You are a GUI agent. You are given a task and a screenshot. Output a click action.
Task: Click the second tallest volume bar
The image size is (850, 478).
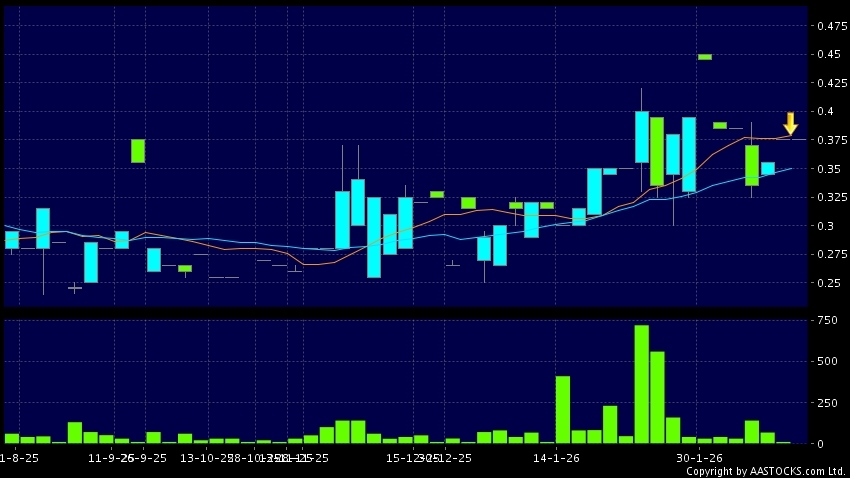click(657, 397)
